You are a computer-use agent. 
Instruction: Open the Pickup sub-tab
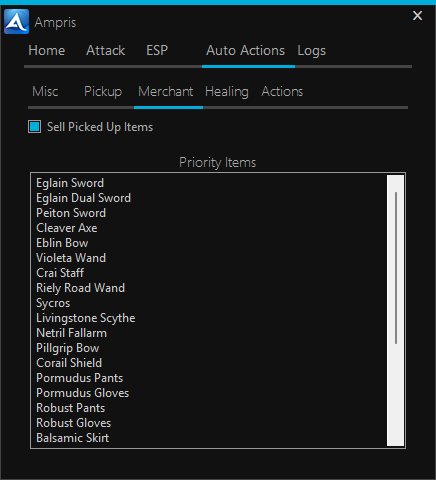[x=103, y=91]
